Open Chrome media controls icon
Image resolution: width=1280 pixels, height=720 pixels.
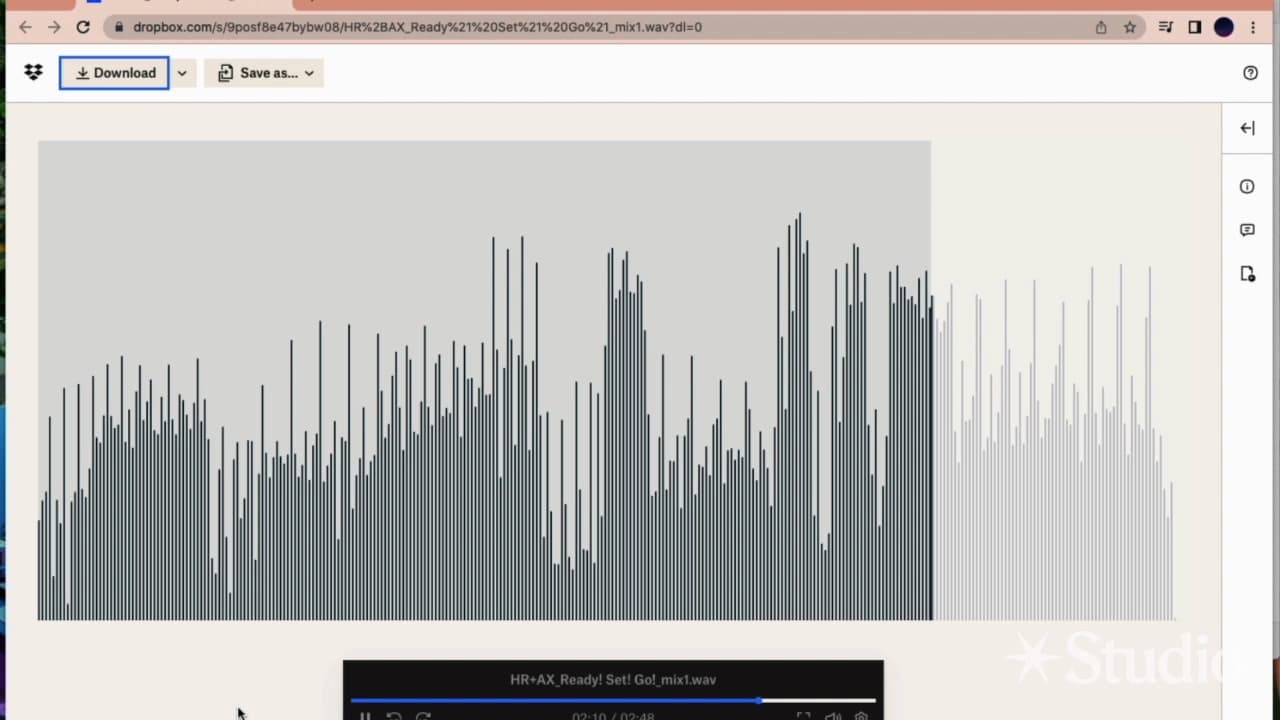click(x=1165, y=27)
